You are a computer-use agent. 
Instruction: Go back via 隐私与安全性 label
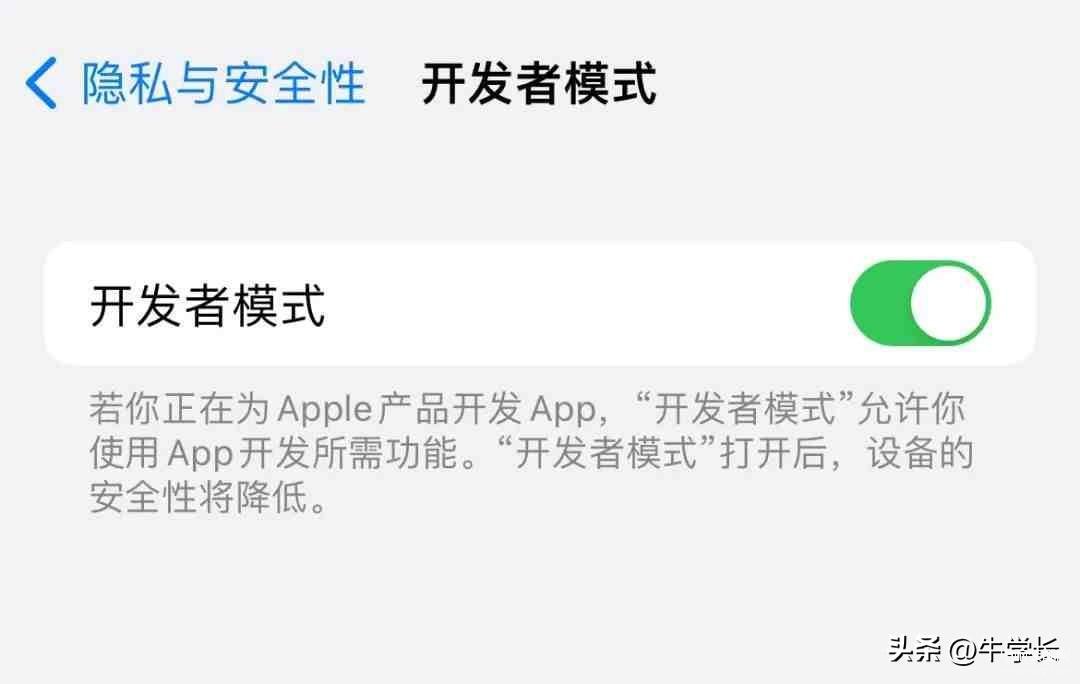point(224,83)
